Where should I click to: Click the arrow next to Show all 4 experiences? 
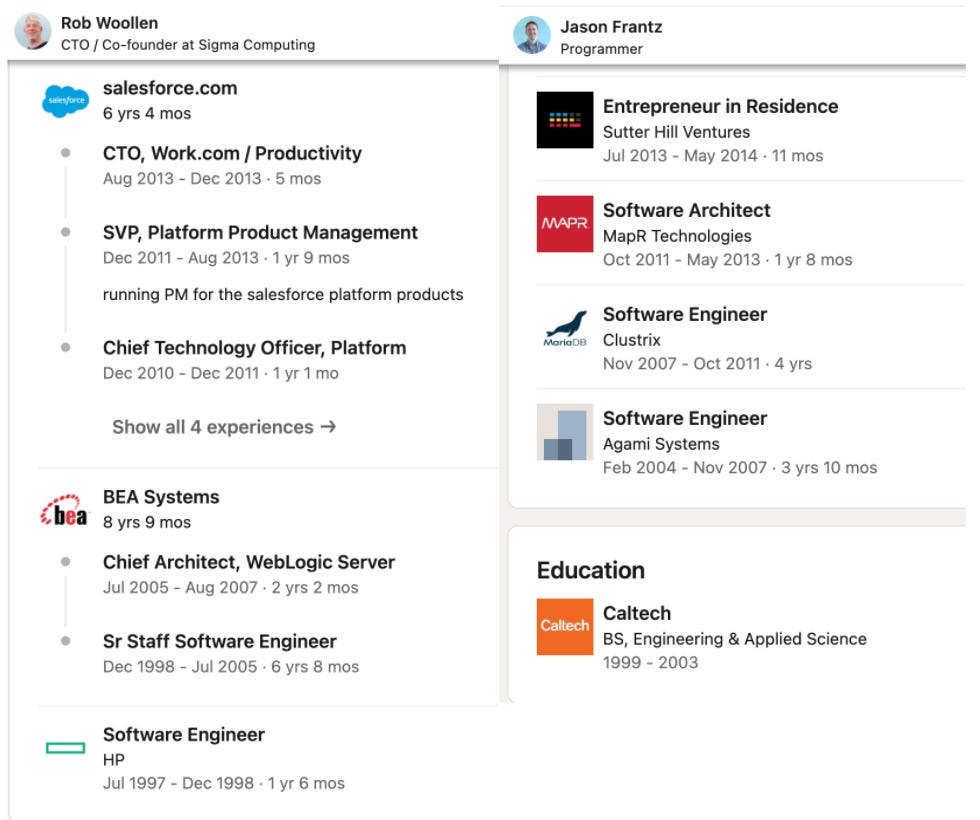pyautogui.click(x=328, y=427)
